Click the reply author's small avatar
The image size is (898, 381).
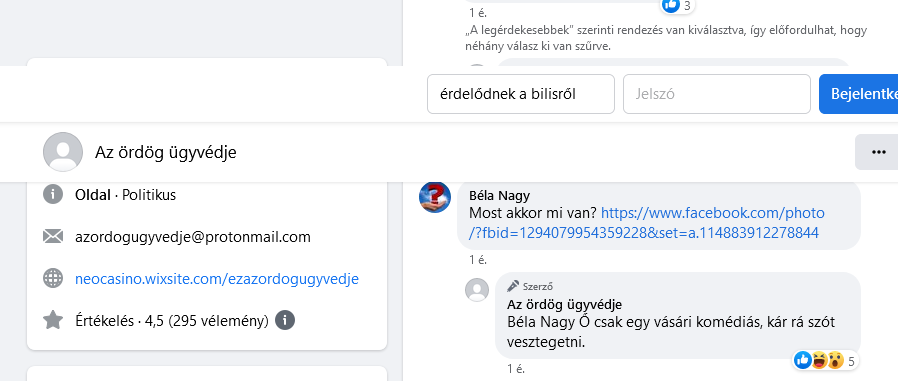[x=477, y=290]
